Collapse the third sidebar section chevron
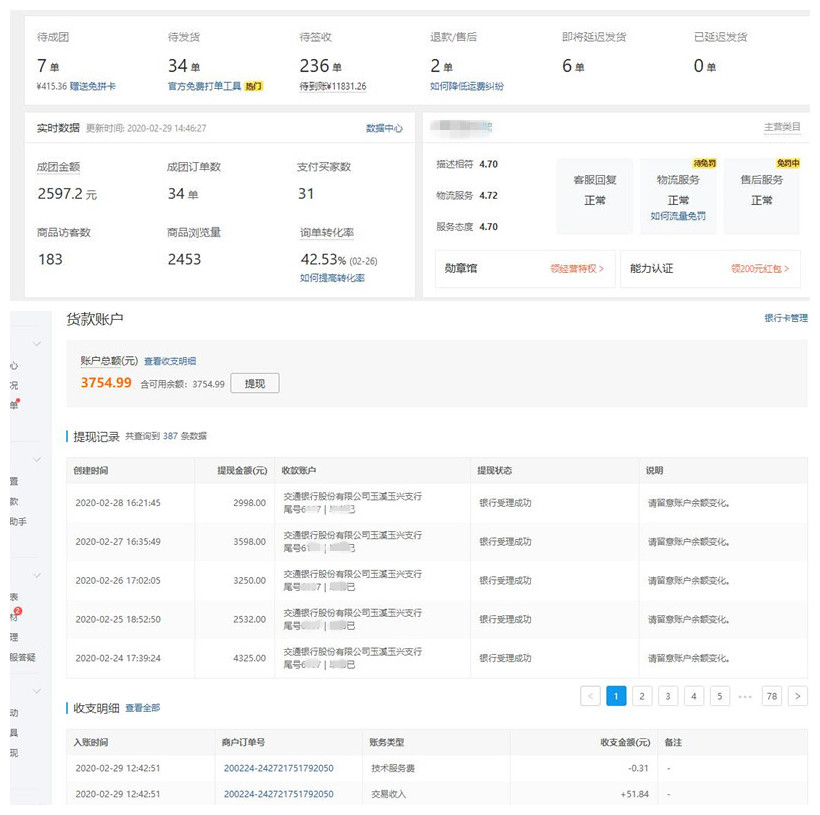This screenshot has height=815, width=820. tap(37, 576)
